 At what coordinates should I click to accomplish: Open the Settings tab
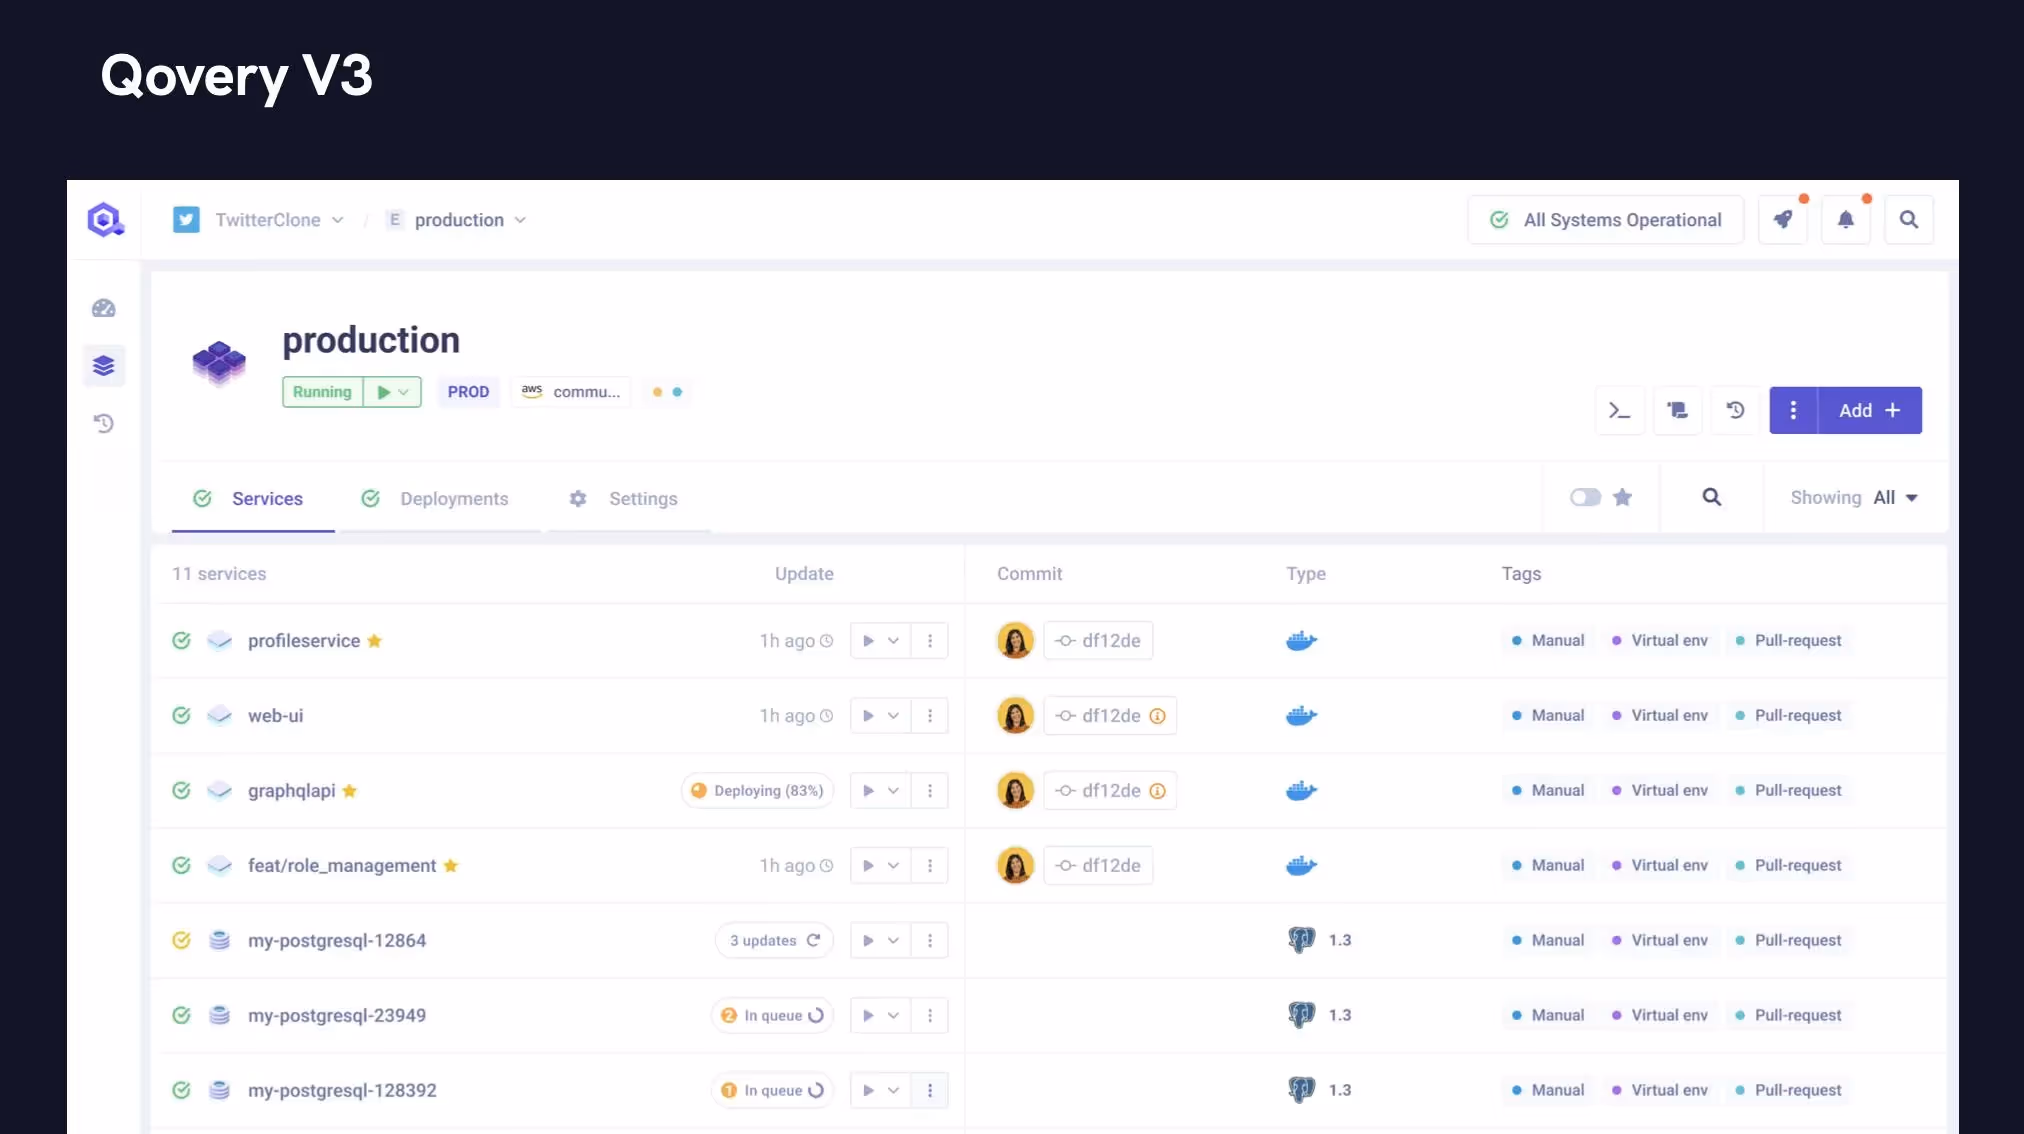coord(644,498)
